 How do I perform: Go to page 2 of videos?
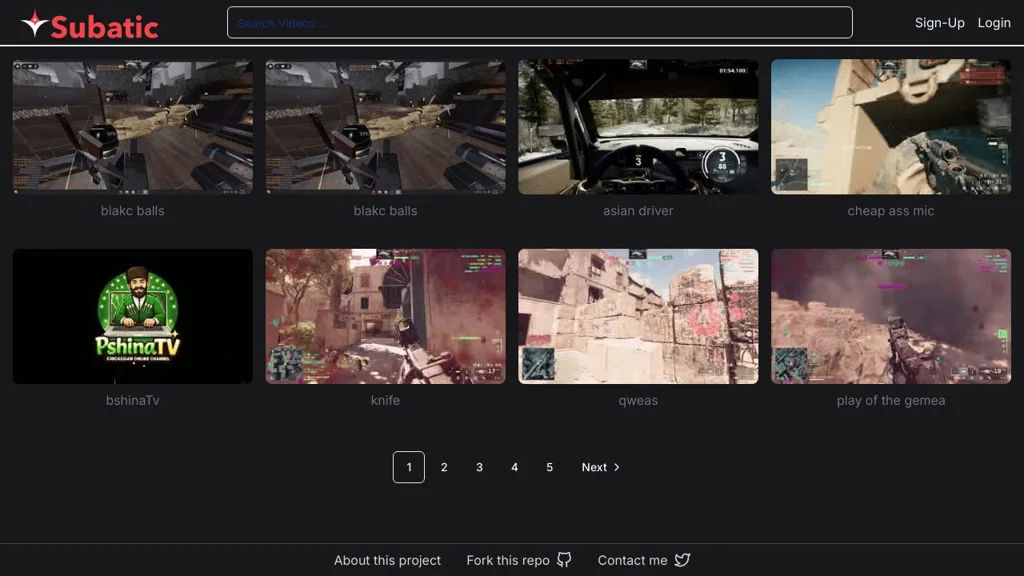click(444, 467)
